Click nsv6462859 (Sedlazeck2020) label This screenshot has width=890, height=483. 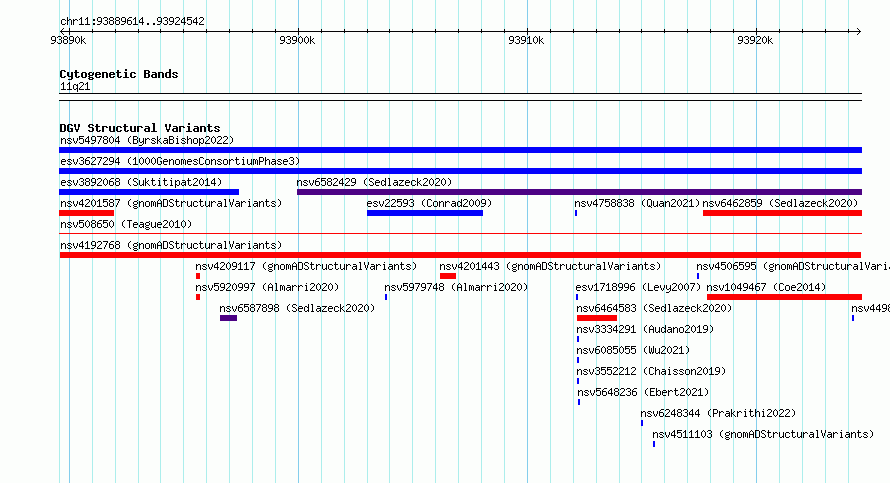click(x=780, y=203)
